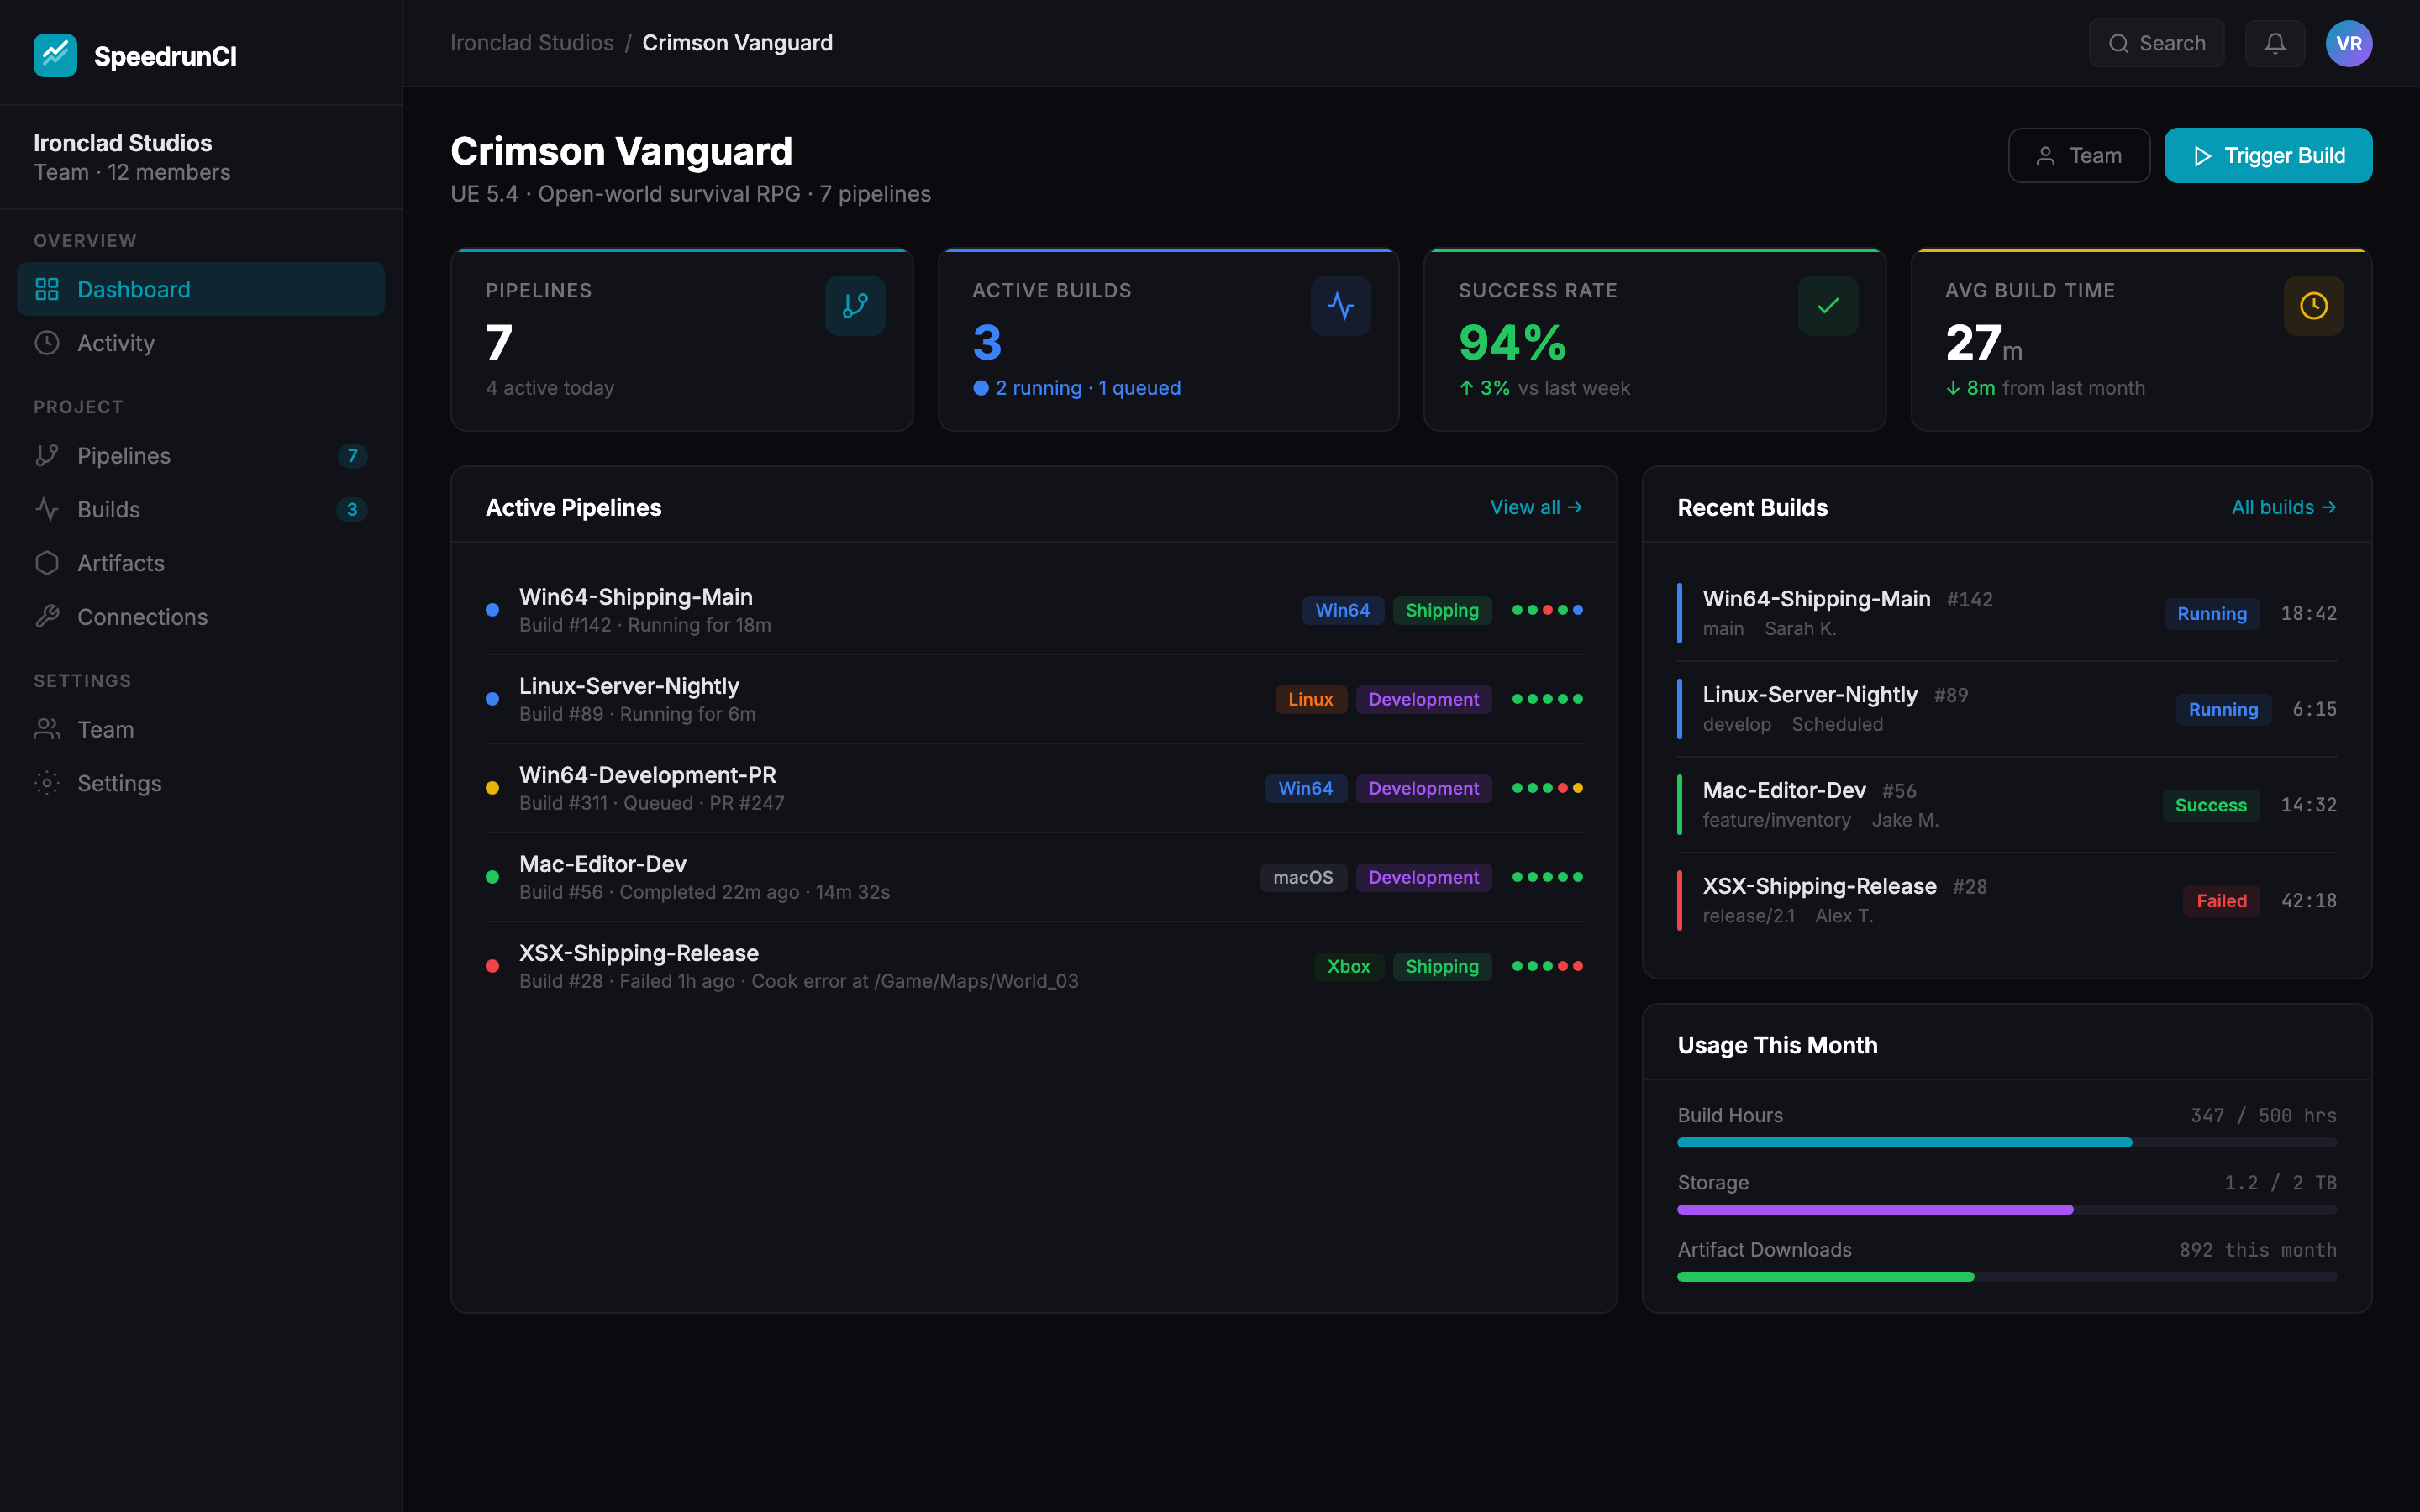Click the Team button near title
The width and height of the screenshot is (2420, 1512).
tap(2079, 155)
